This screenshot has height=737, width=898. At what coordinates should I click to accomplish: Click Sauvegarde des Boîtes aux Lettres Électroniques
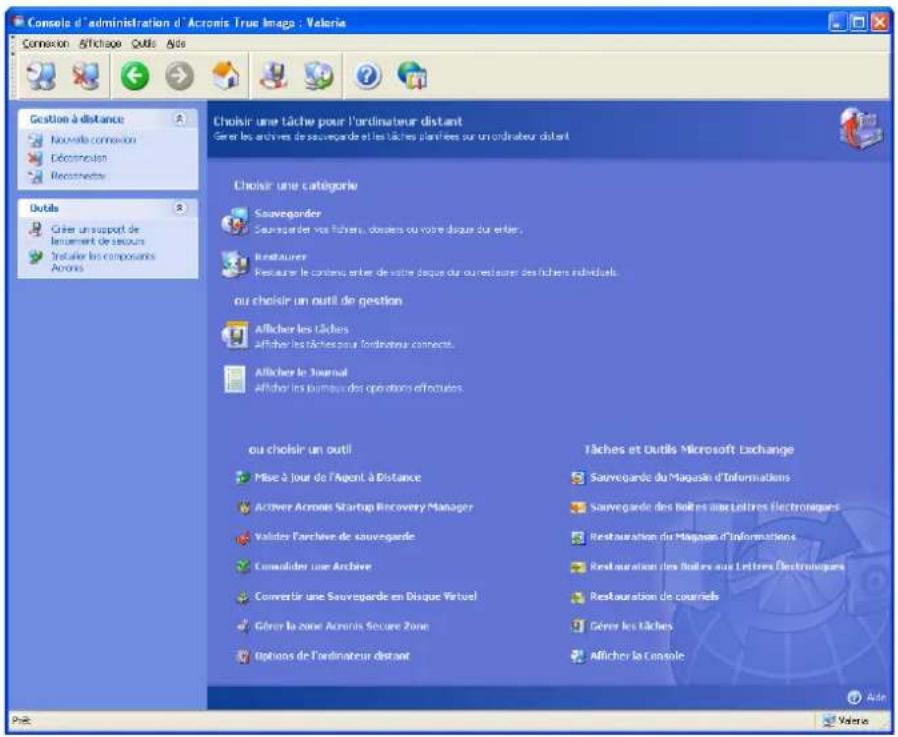point(715,507)
